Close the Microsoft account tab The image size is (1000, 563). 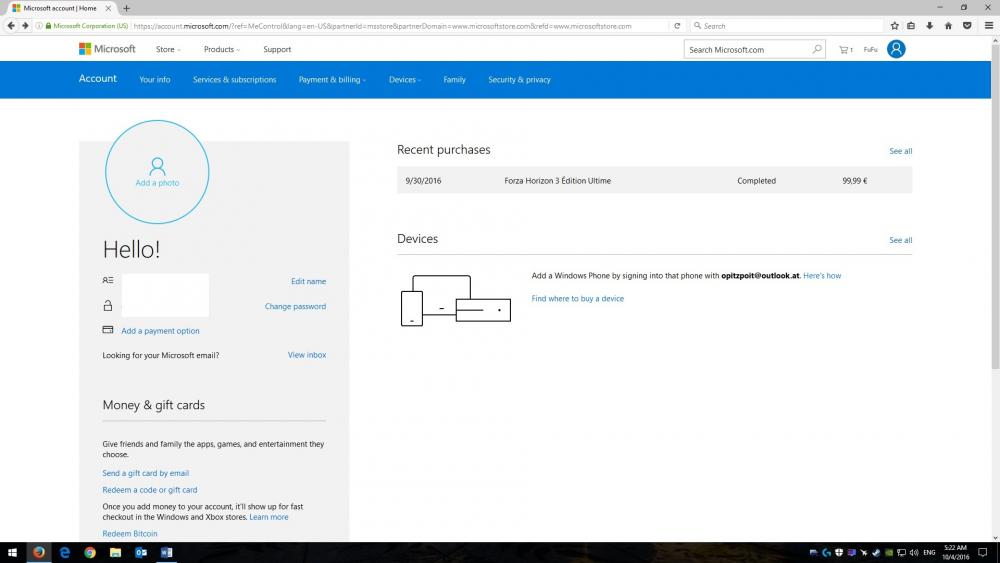pyautogui.click(x=108, y=8)
